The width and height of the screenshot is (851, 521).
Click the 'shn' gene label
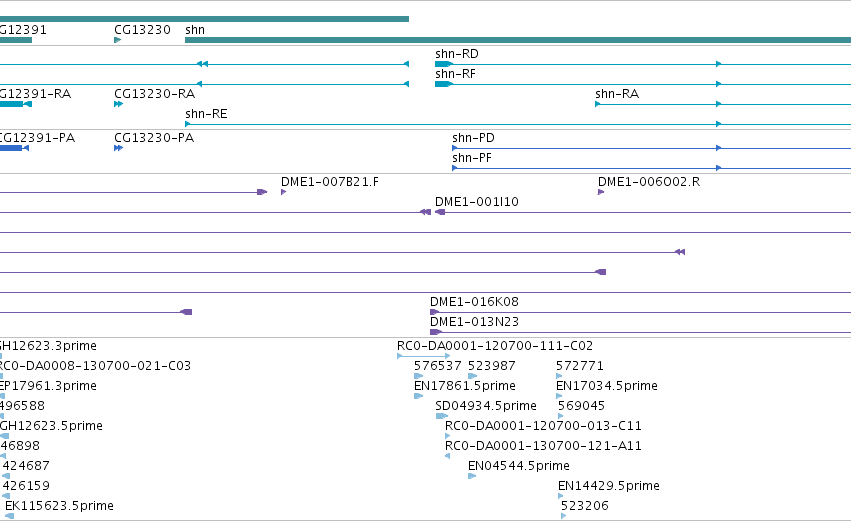pyautogui.click(x=195, y=30)
